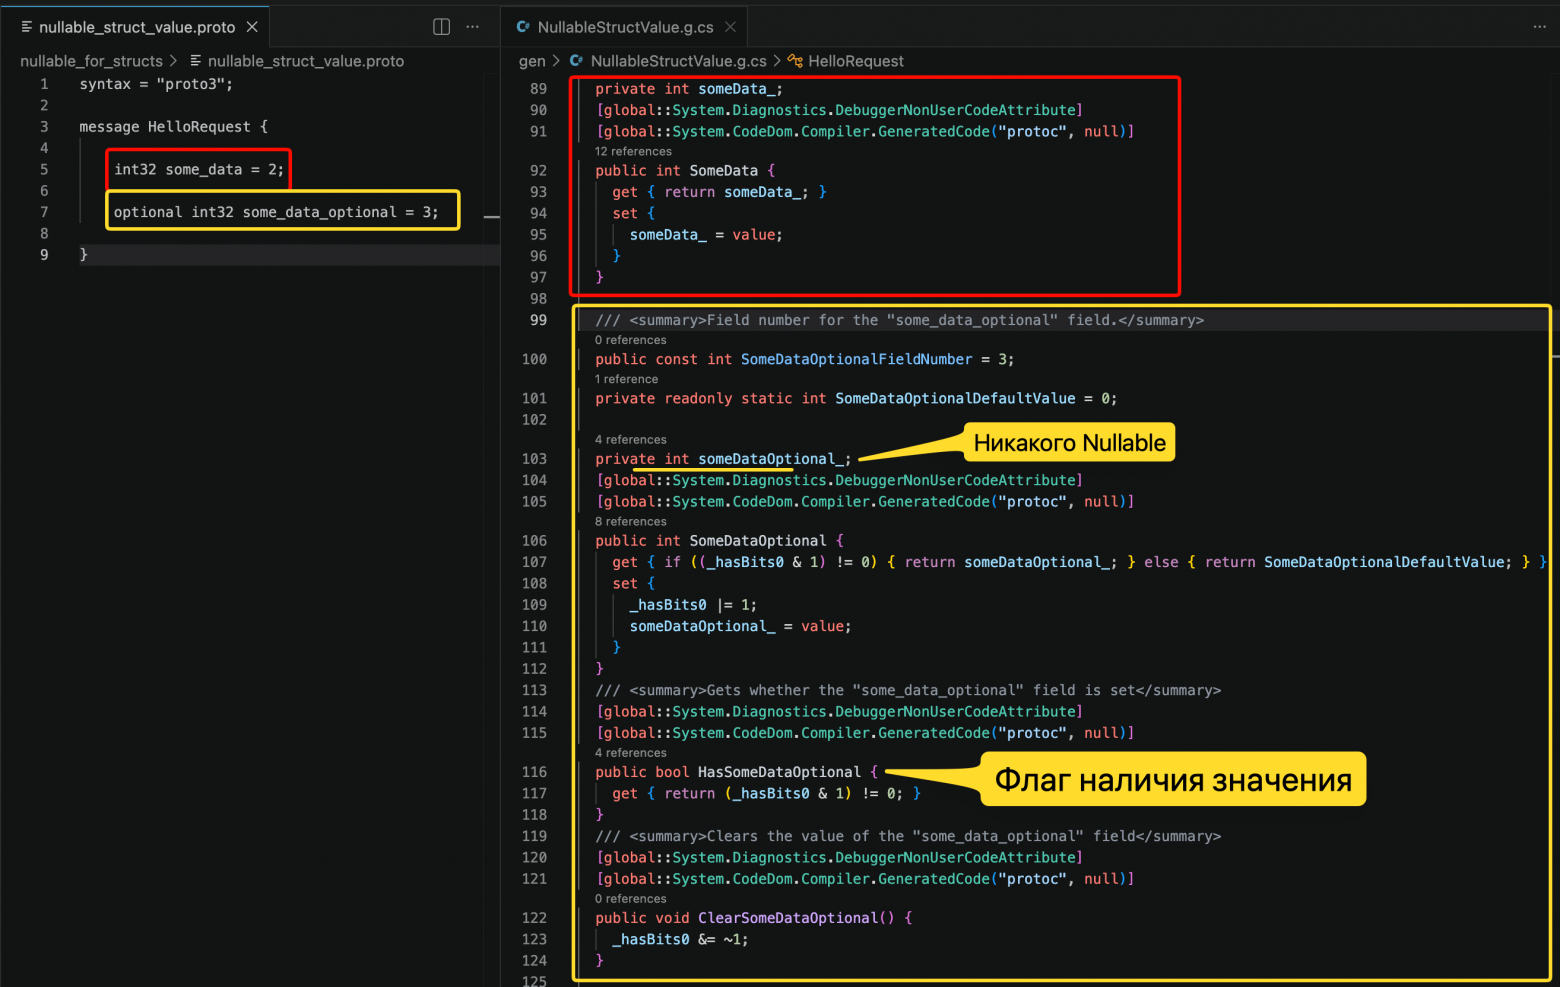Open 8 references CodeLens above SomeDataOptional
Screen dimensions: 1560x987
(x=630, y=522)
